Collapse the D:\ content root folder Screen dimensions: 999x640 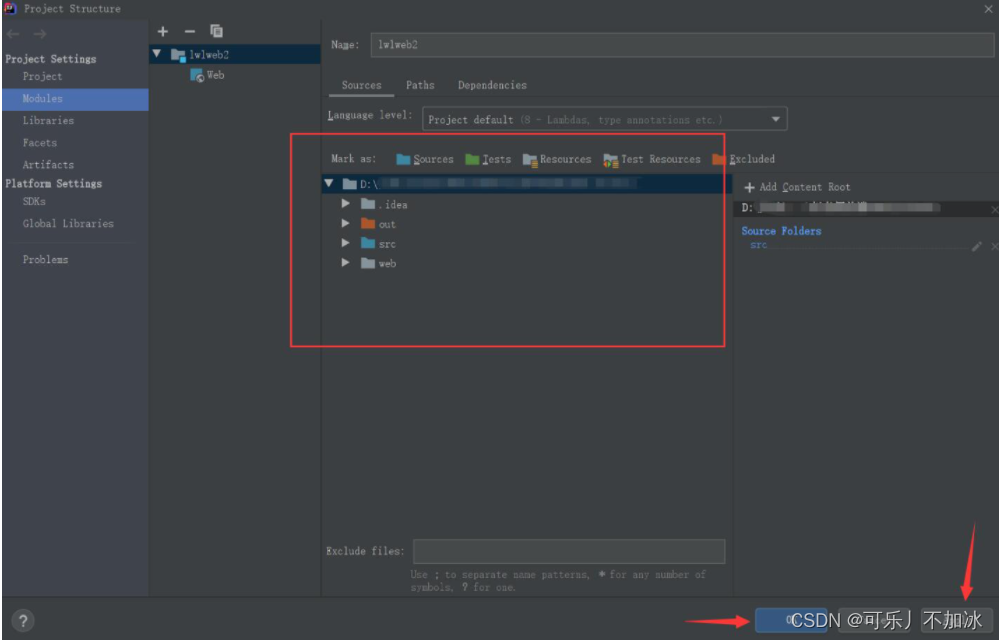pyautogui.click(x=329, y=183)
